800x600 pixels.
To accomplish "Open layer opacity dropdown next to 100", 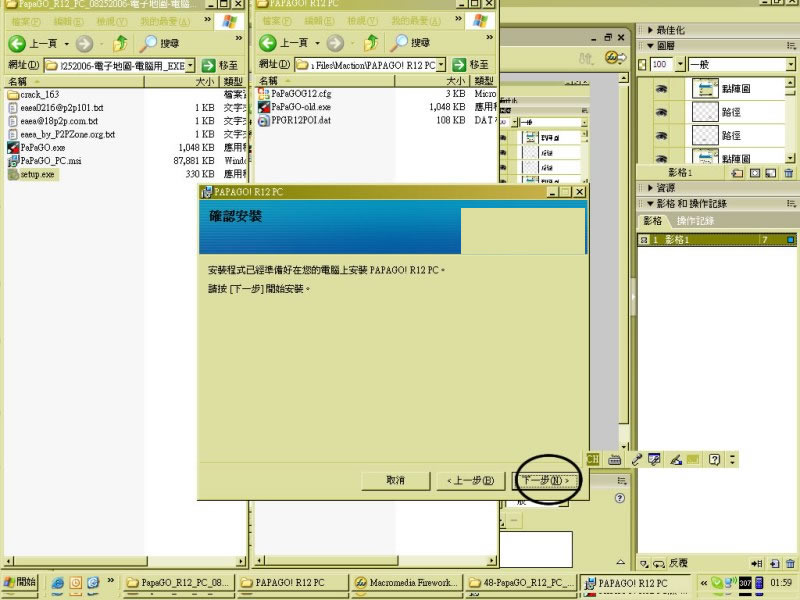I will tap(680, 64).
